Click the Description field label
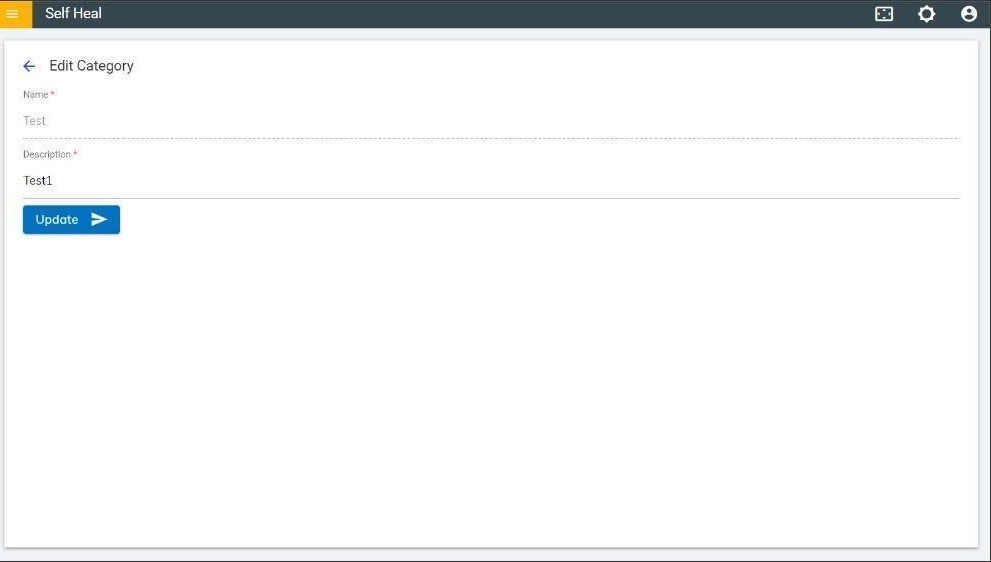This screenshot has width=991, height=562. click(47, 154)
